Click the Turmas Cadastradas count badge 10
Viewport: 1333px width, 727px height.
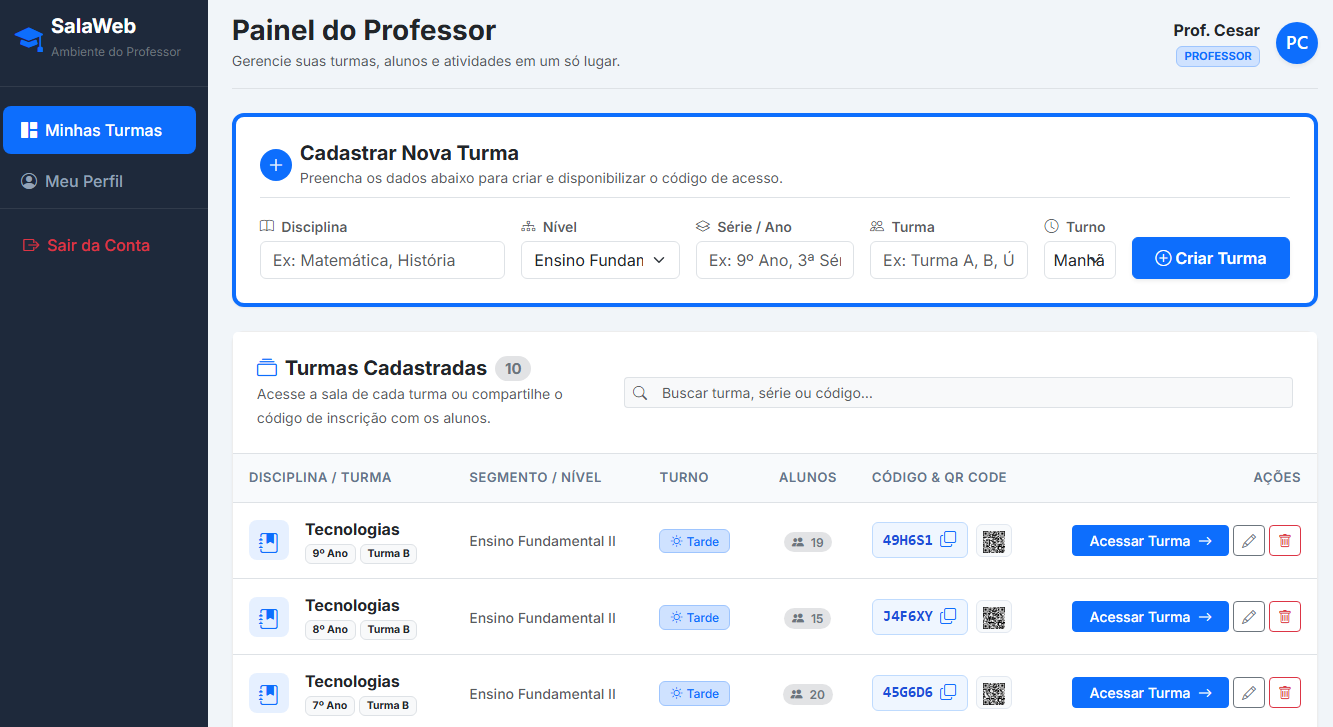coord(513,369)
